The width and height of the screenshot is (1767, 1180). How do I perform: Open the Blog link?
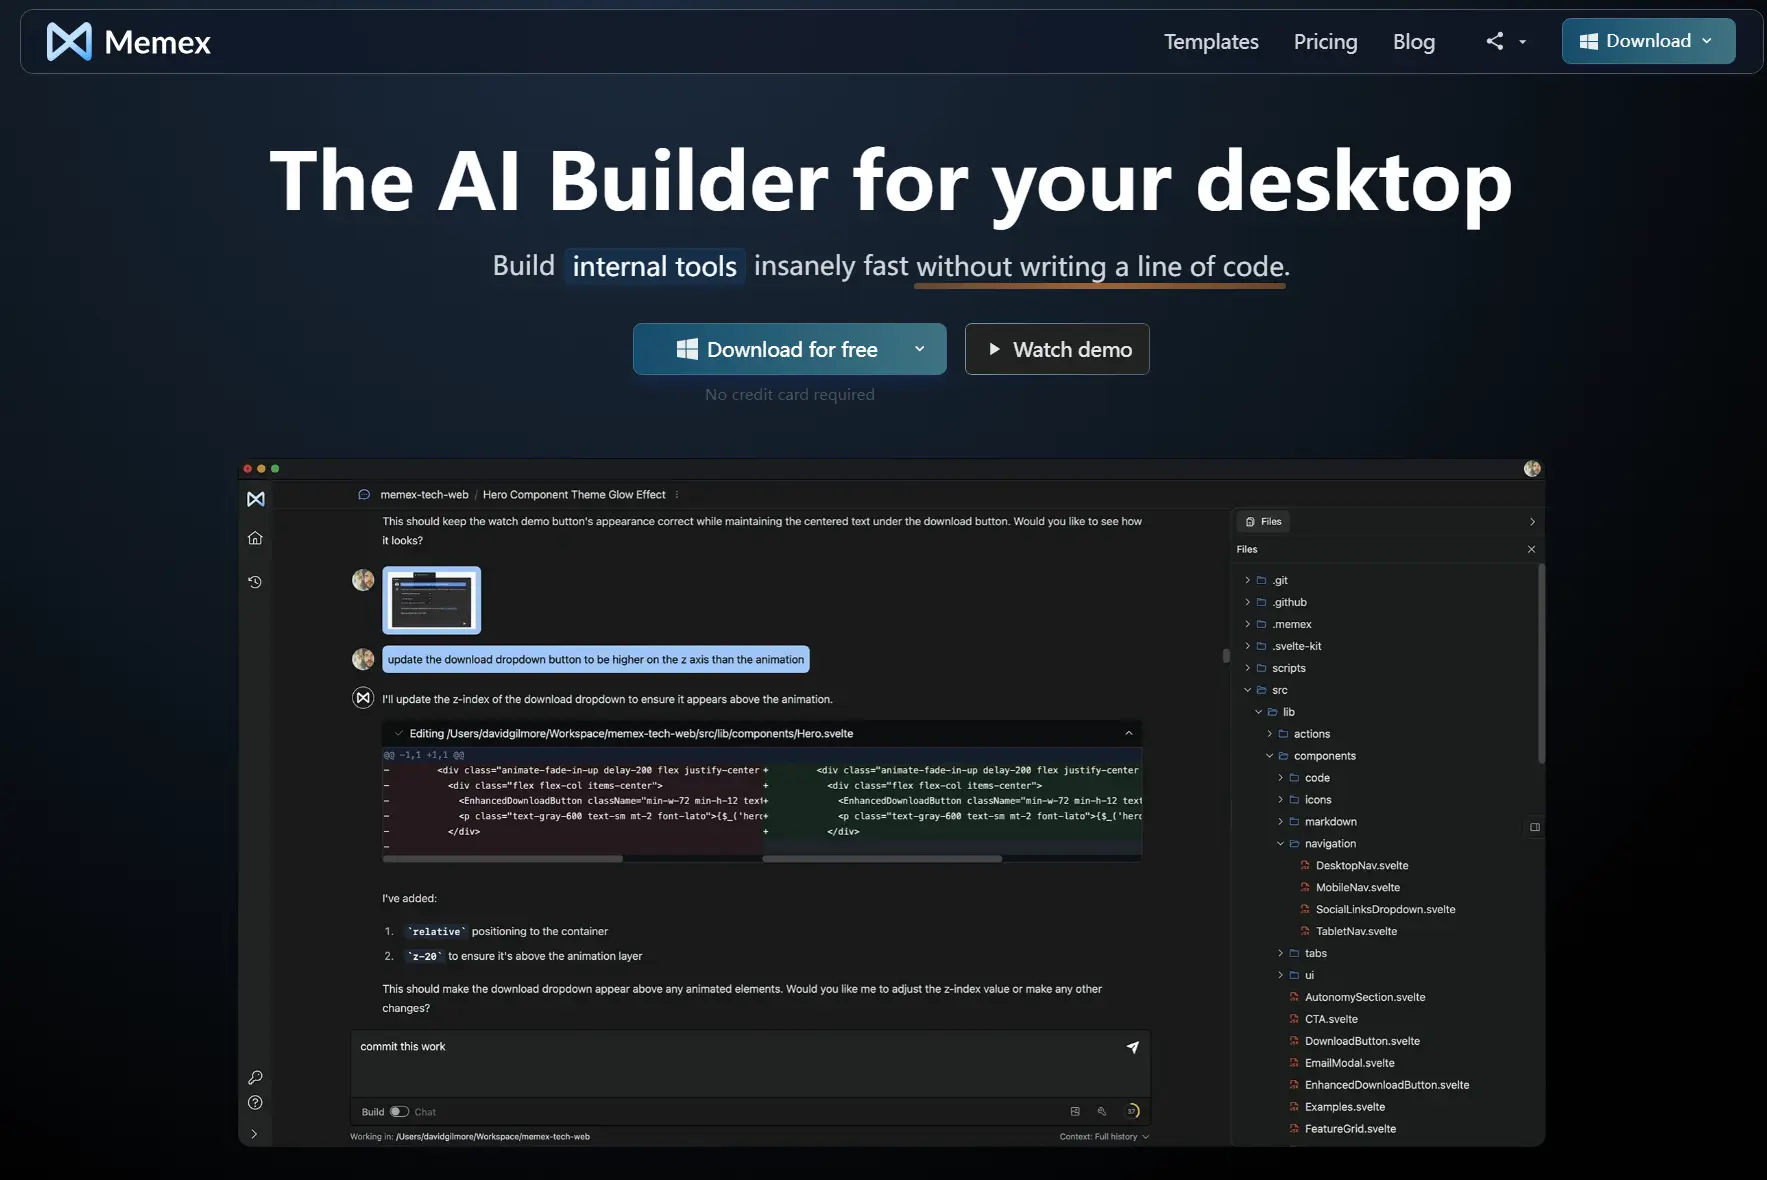coord(1413,42)
